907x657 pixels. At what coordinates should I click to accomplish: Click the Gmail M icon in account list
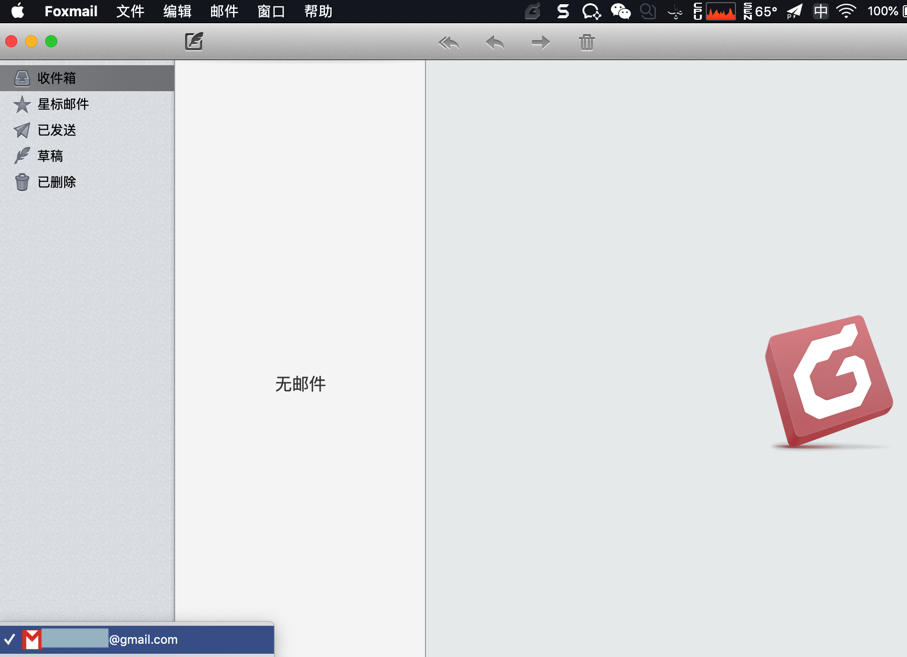(x=32, y=640)
